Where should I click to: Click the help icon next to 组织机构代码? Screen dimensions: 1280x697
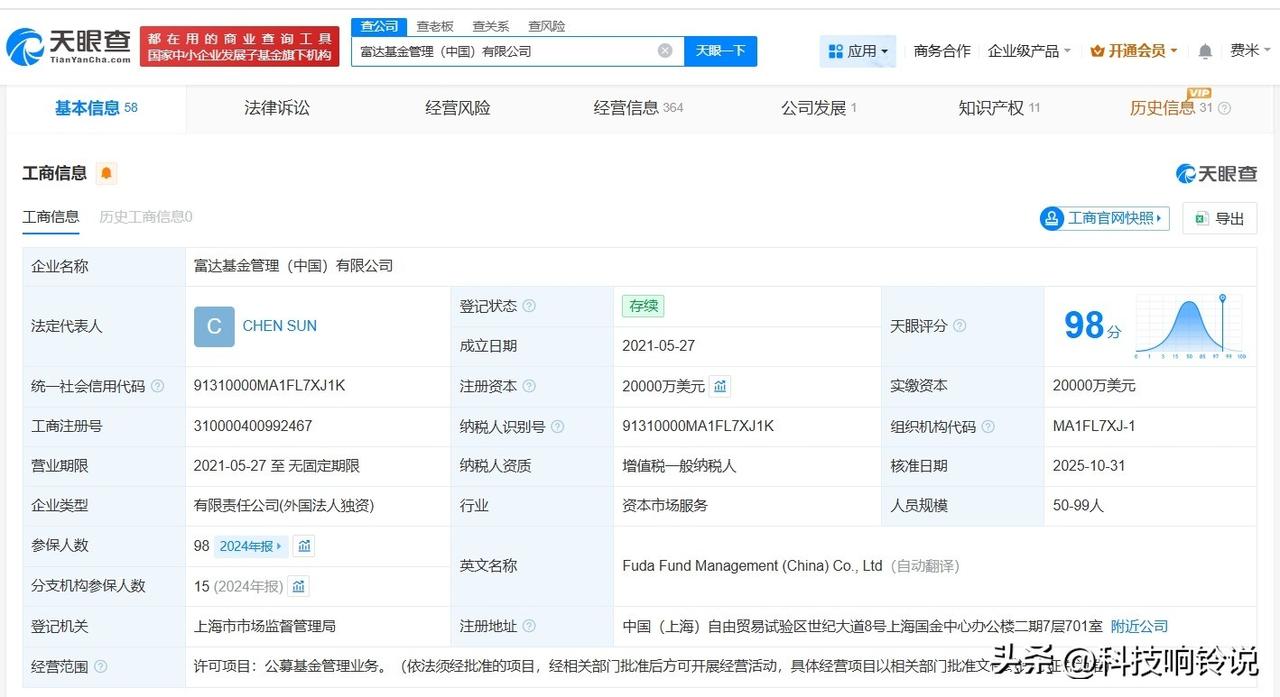click(988, 426)
